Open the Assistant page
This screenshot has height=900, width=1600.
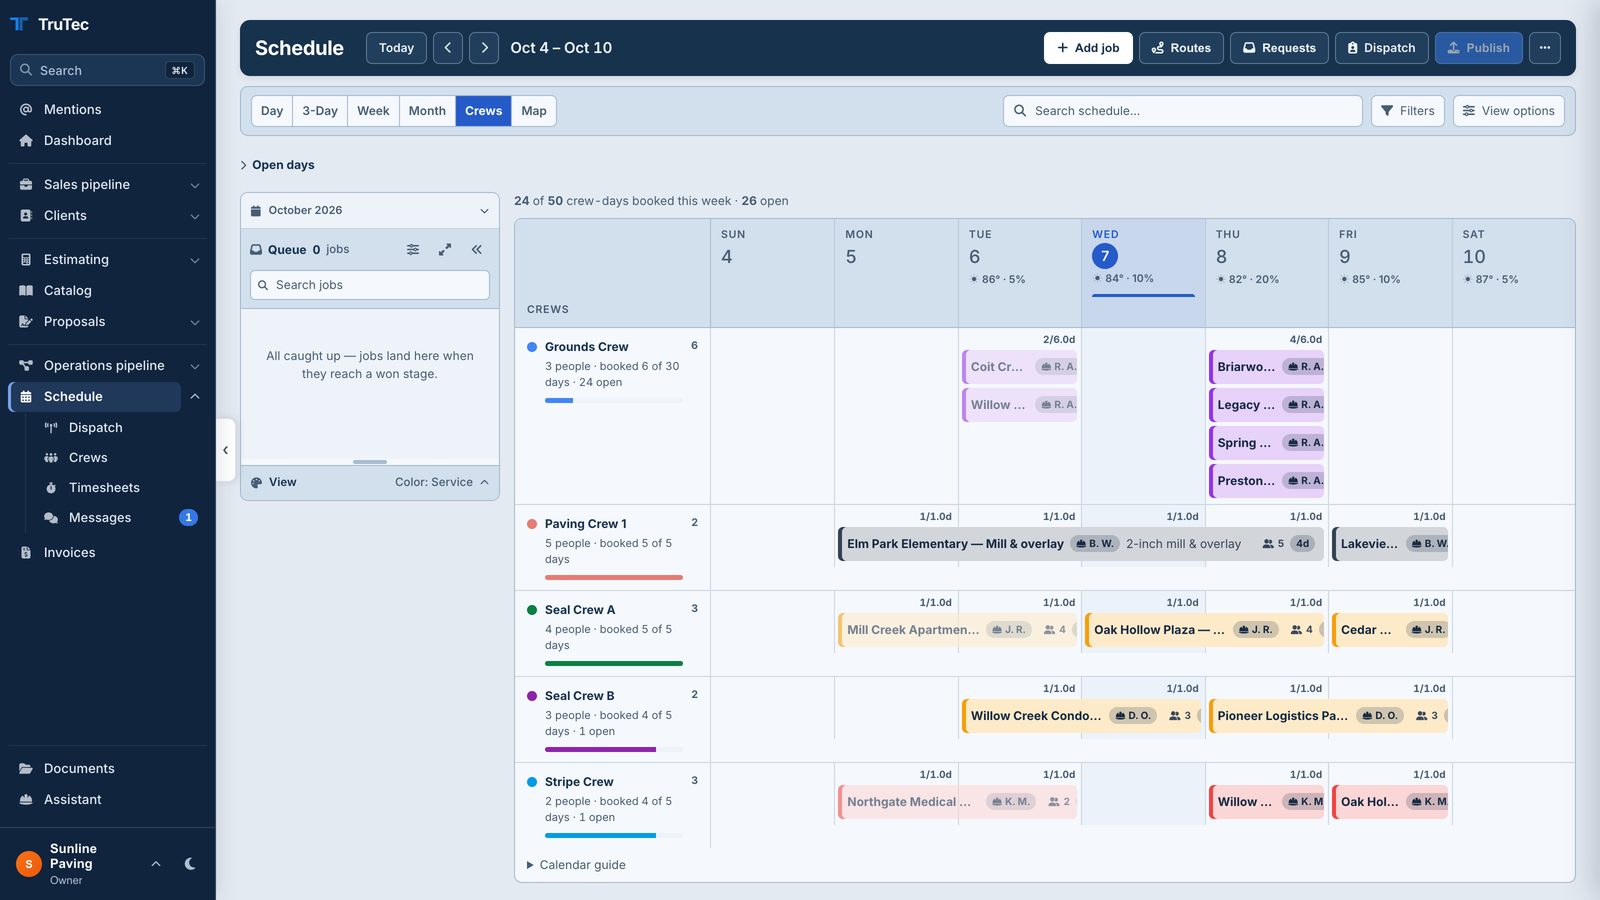107,800
